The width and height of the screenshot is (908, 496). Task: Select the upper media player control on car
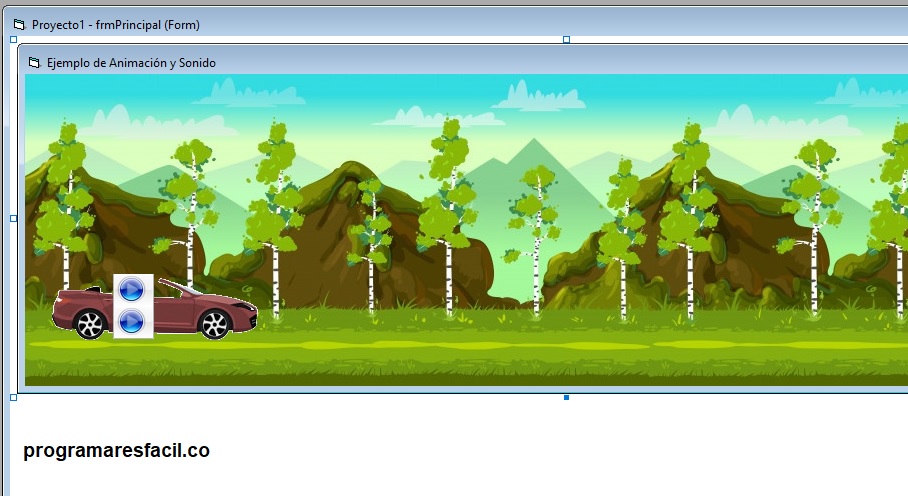tap(132, 290)
